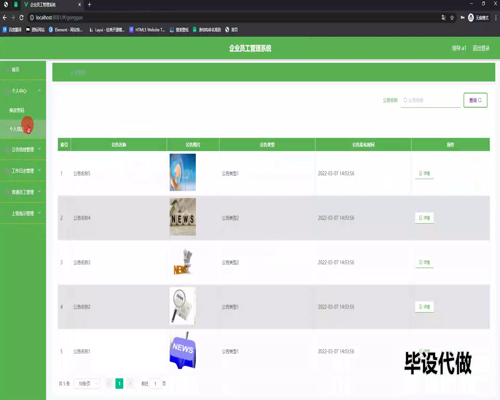Click the magnifier newspaper picture in row 4
The height and width of the screenshot is (400, 500).
tap(183, 306)
